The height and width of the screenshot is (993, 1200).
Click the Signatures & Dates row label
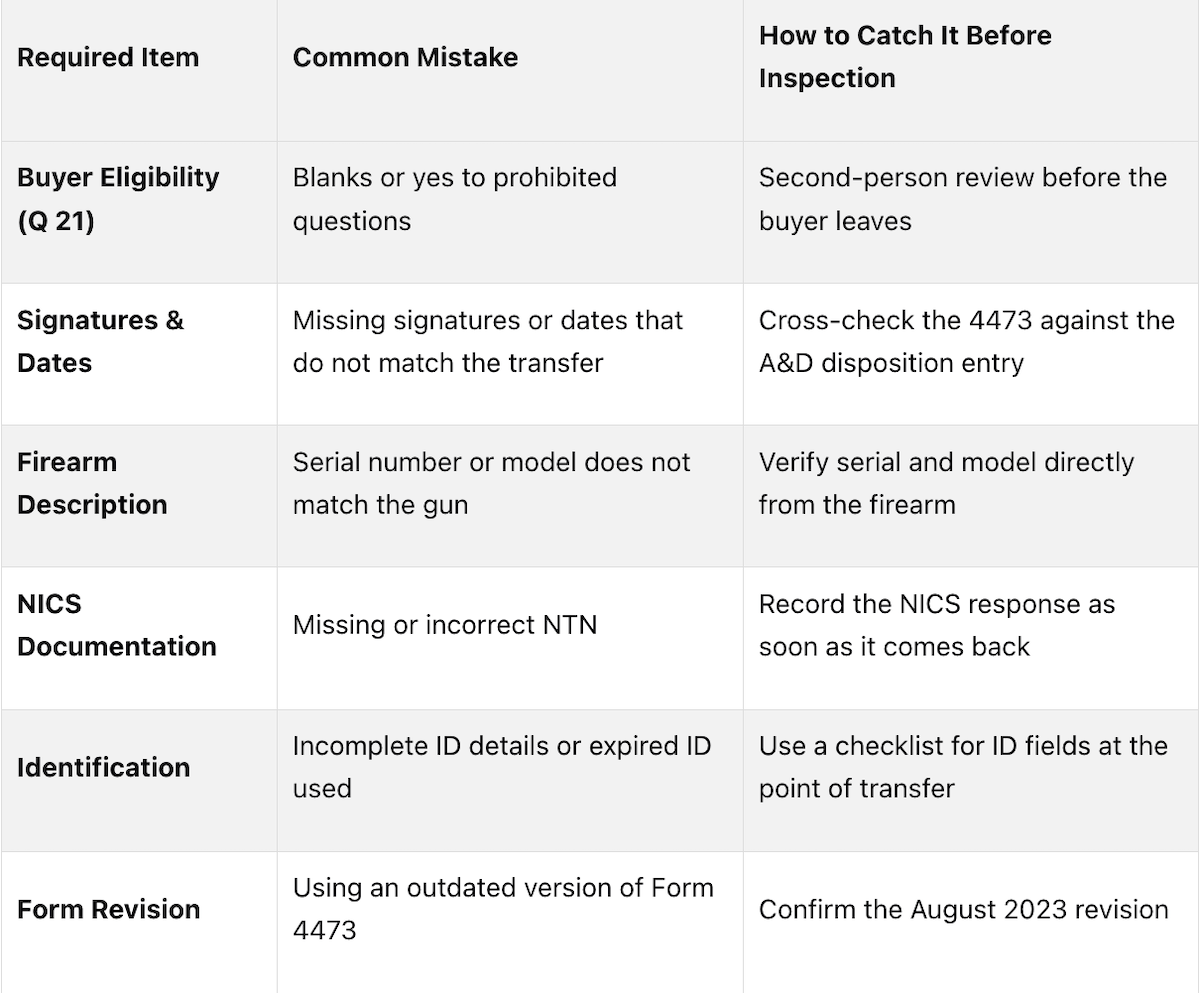click(101, 341)
